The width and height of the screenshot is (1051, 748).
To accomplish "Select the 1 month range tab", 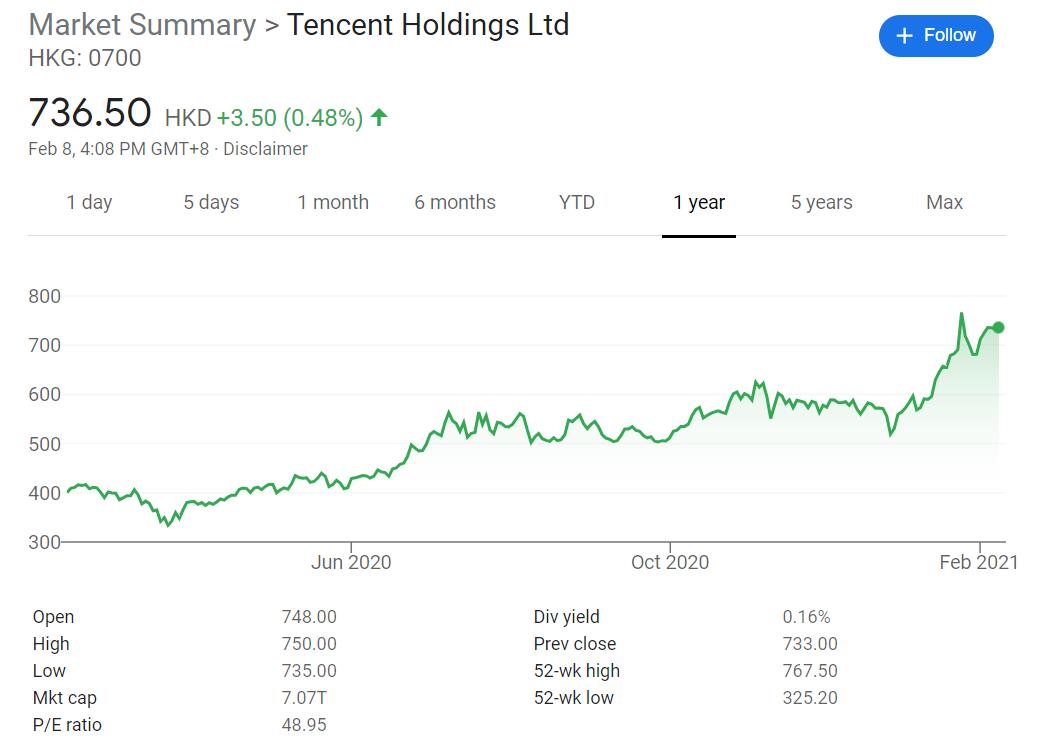I will [x=333, y=202].
